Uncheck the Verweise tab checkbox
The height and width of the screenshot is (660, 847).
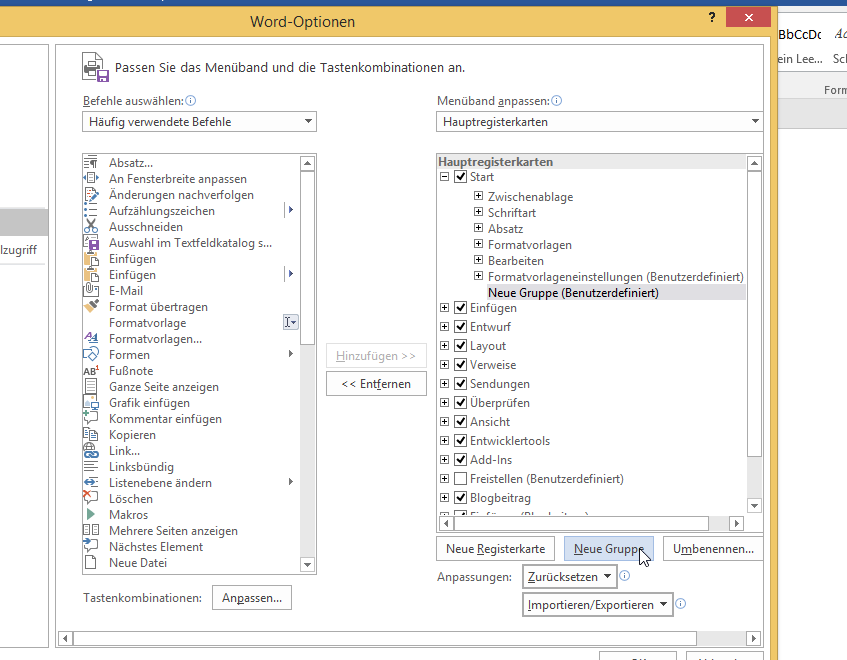[460, 365]
